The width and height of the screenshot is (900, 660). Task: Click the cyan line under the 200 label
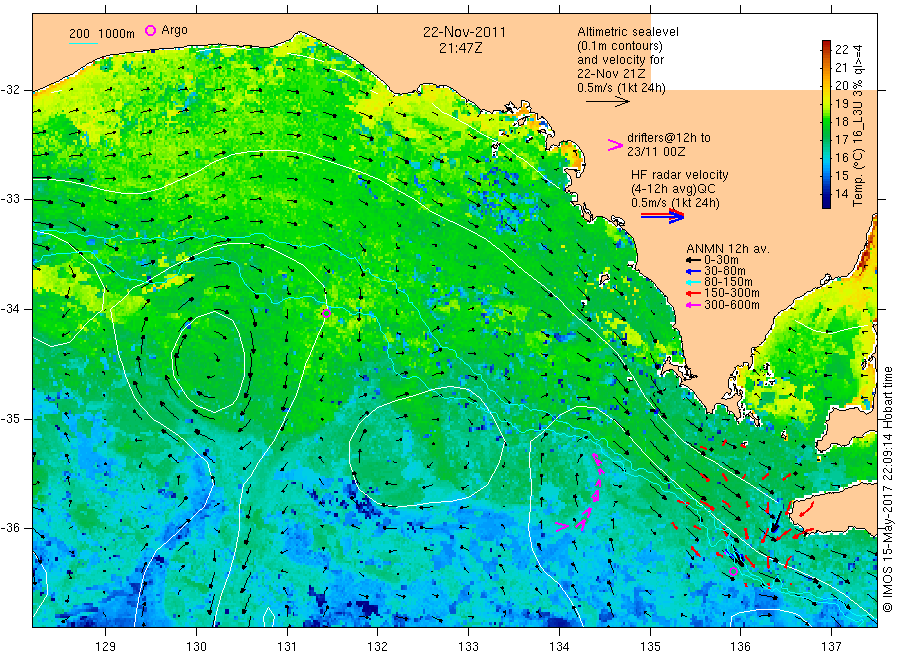click(x=83, y=43)
